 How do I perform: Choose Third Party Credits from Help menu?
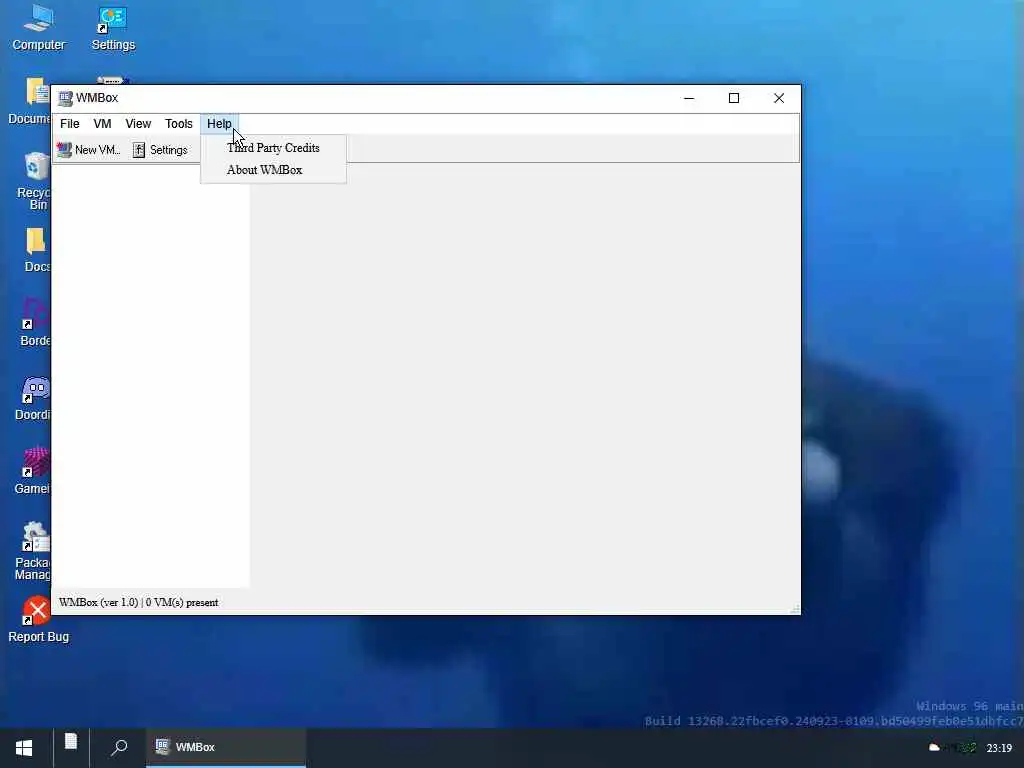[x=273, y=148]
